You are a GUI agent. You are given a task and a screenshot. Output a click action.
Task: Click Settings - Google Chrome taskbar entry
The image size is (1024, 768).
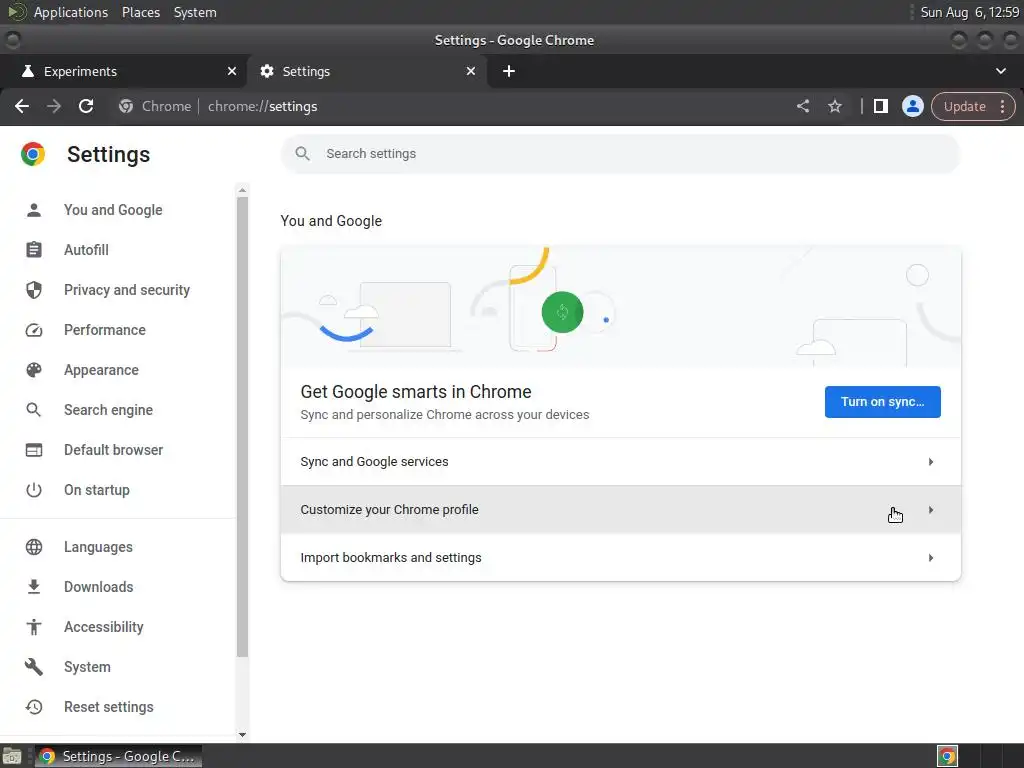pyautogui.click(x=118, y=756)
